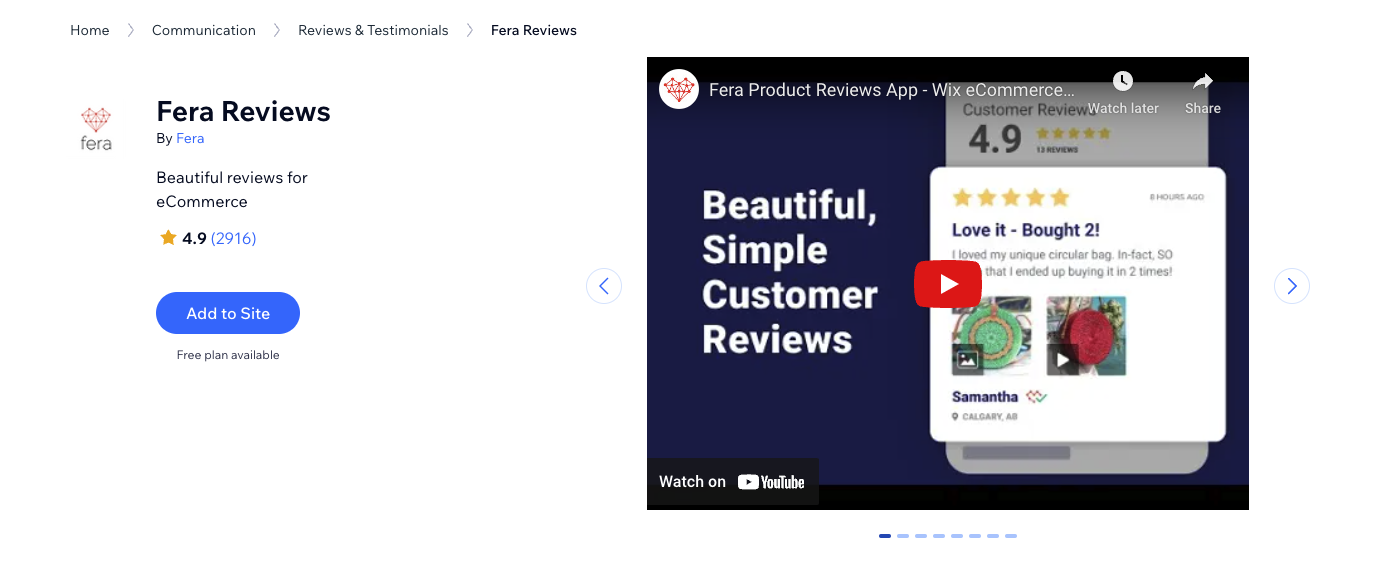The width and height of the screenshot is (1400, 570).
Task: Play the YouTube video with red play button
Action: [x=948, y=285]
